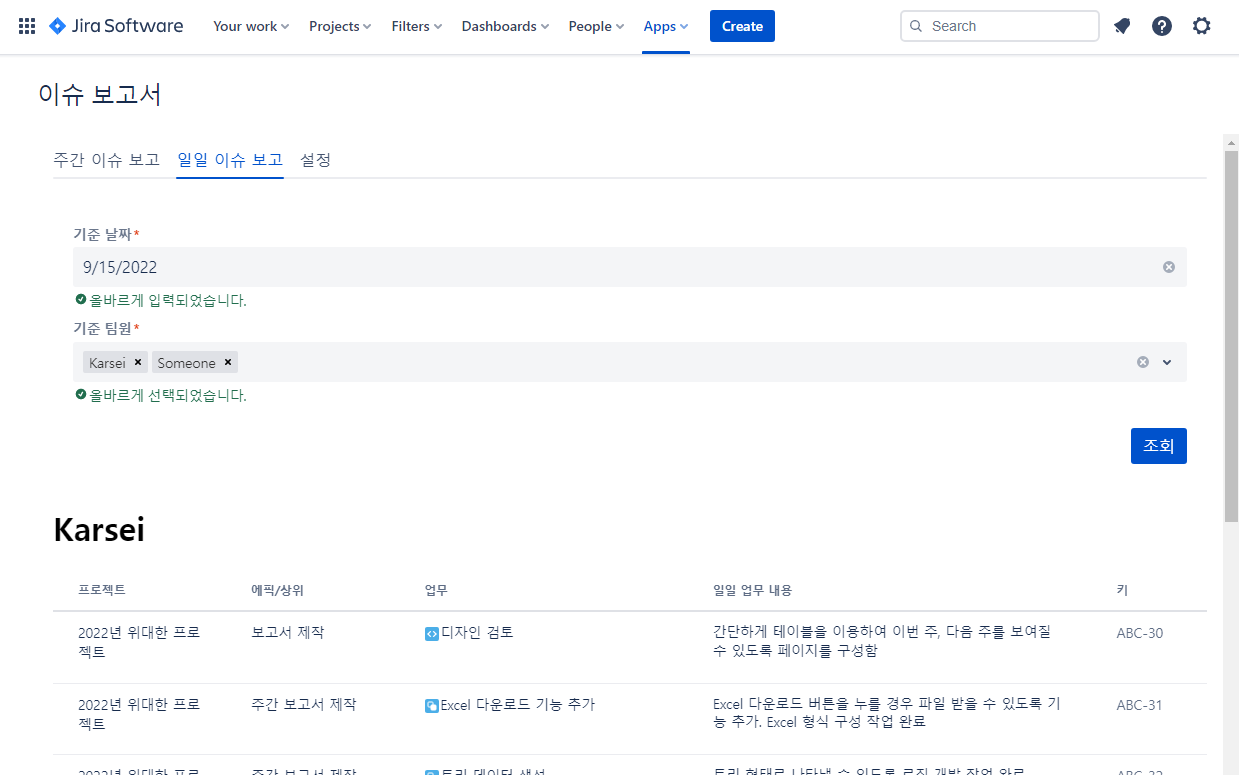Image resolution: width=1239 pixels, height=775 pixels.
Task: Open the 설정 tab
Action: pyautogui.click(x=316, y=160)
